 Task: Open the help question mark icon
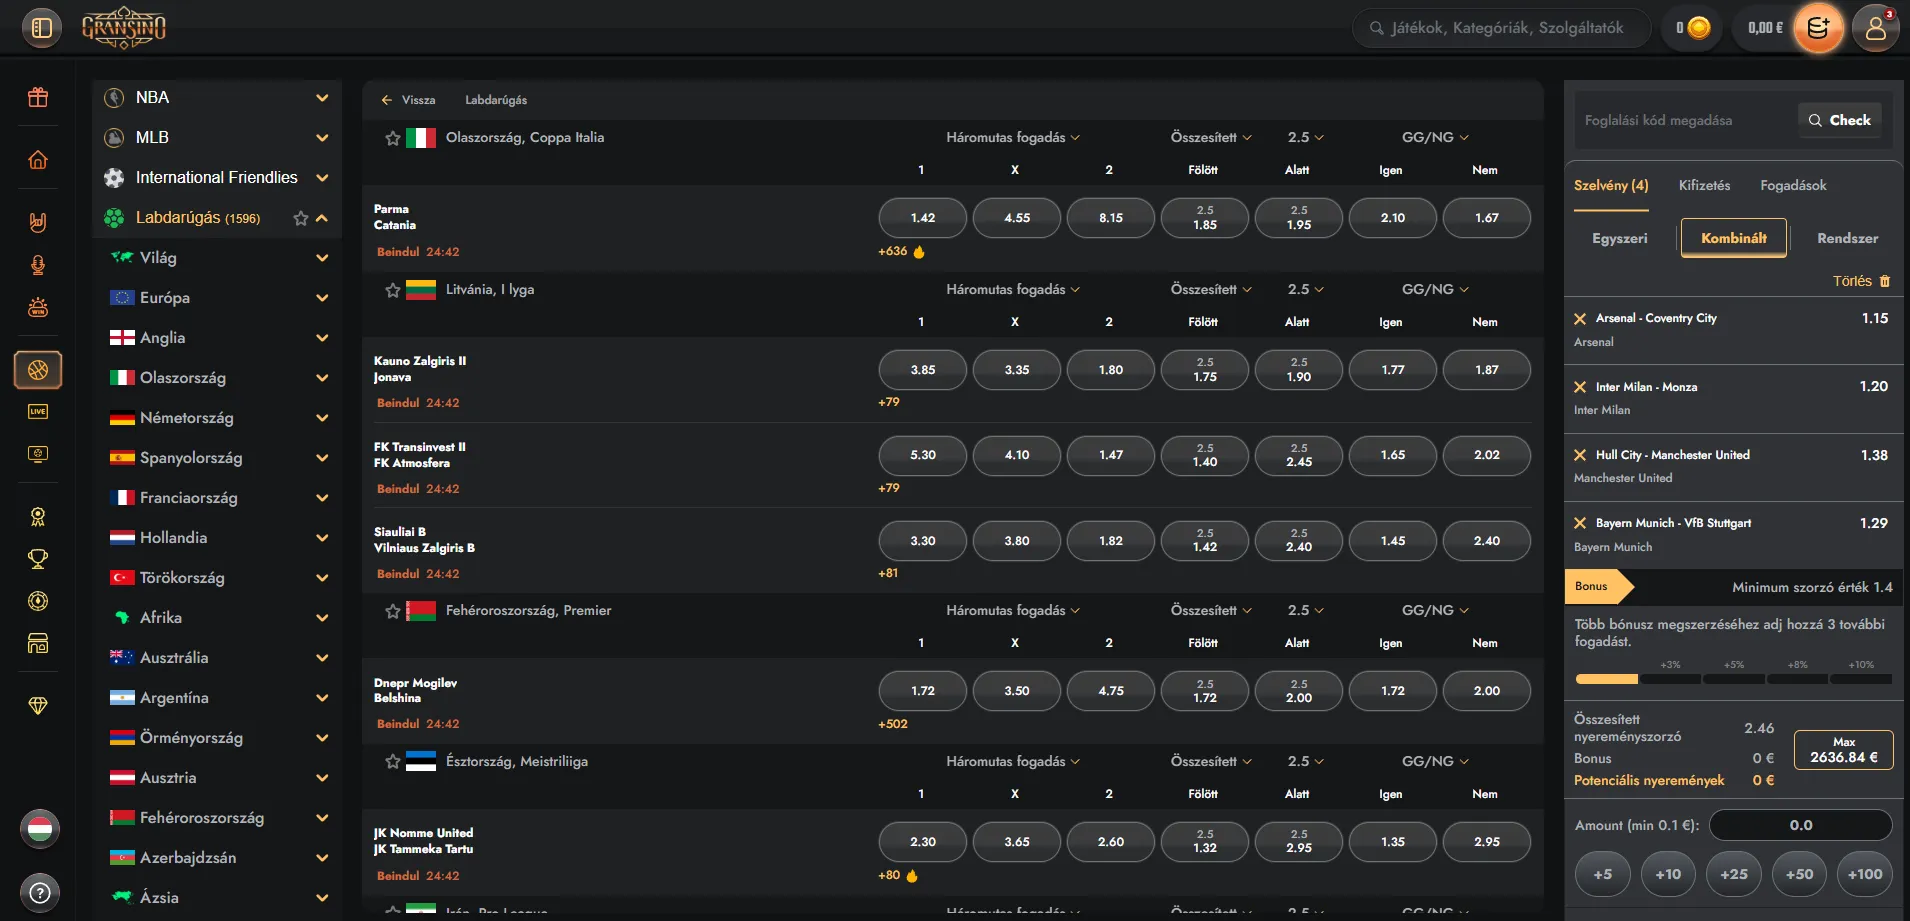pos(40,892)
